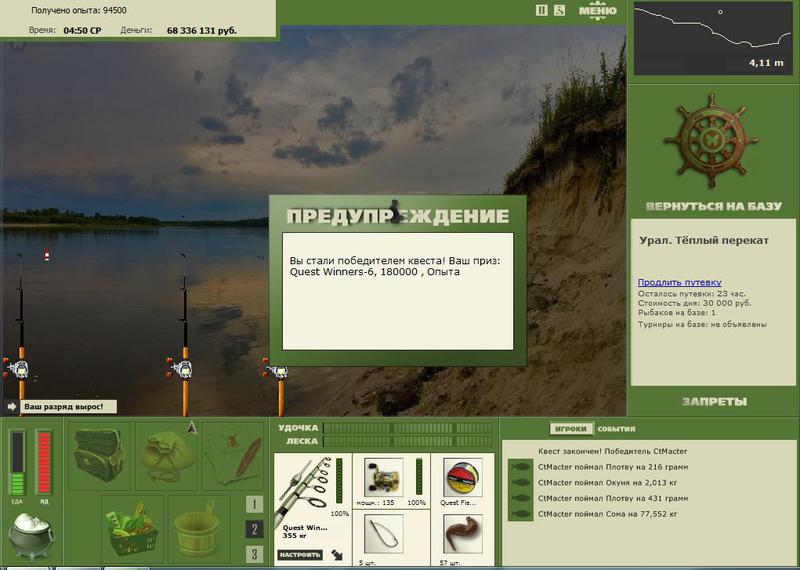The height and width of the screenshot is (570, 800).
Task: Click the ЯД red level bar
Action: pyautogui.click(x=44, y=463)
